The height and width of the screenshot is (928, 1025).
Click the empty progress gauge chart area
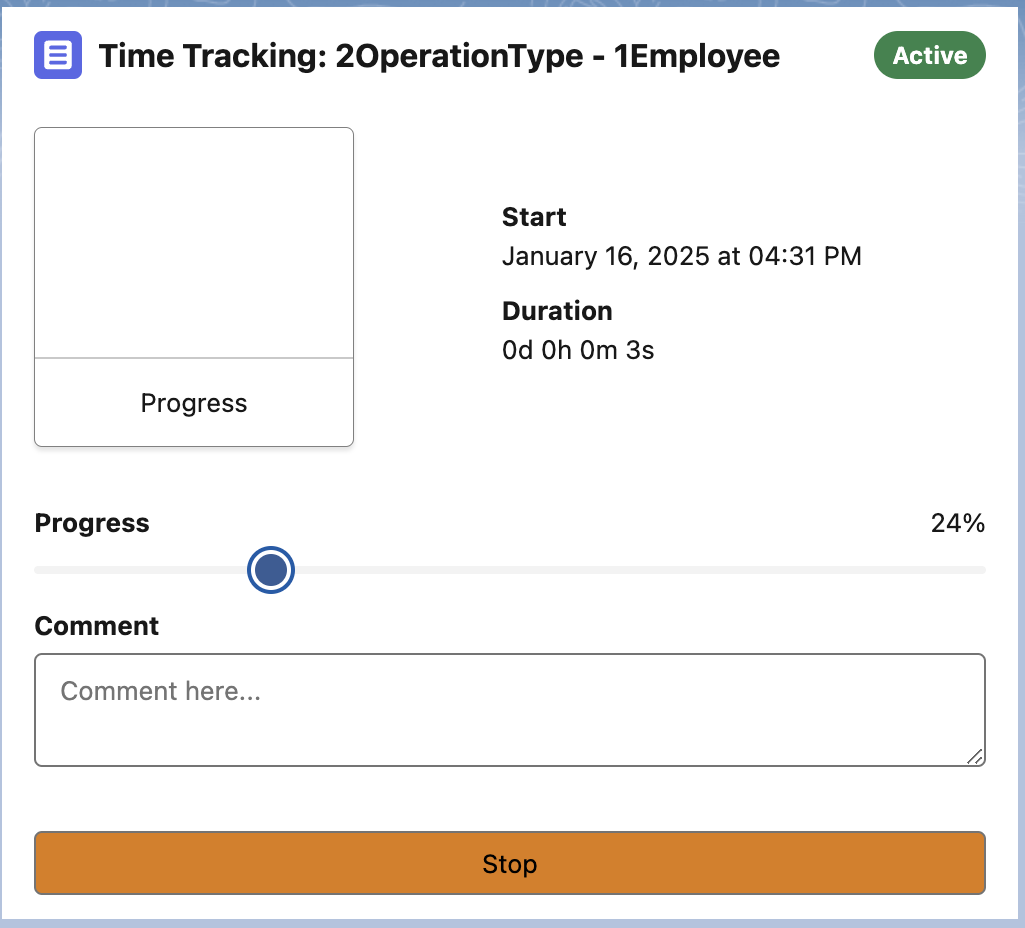(x=194, y=242)
